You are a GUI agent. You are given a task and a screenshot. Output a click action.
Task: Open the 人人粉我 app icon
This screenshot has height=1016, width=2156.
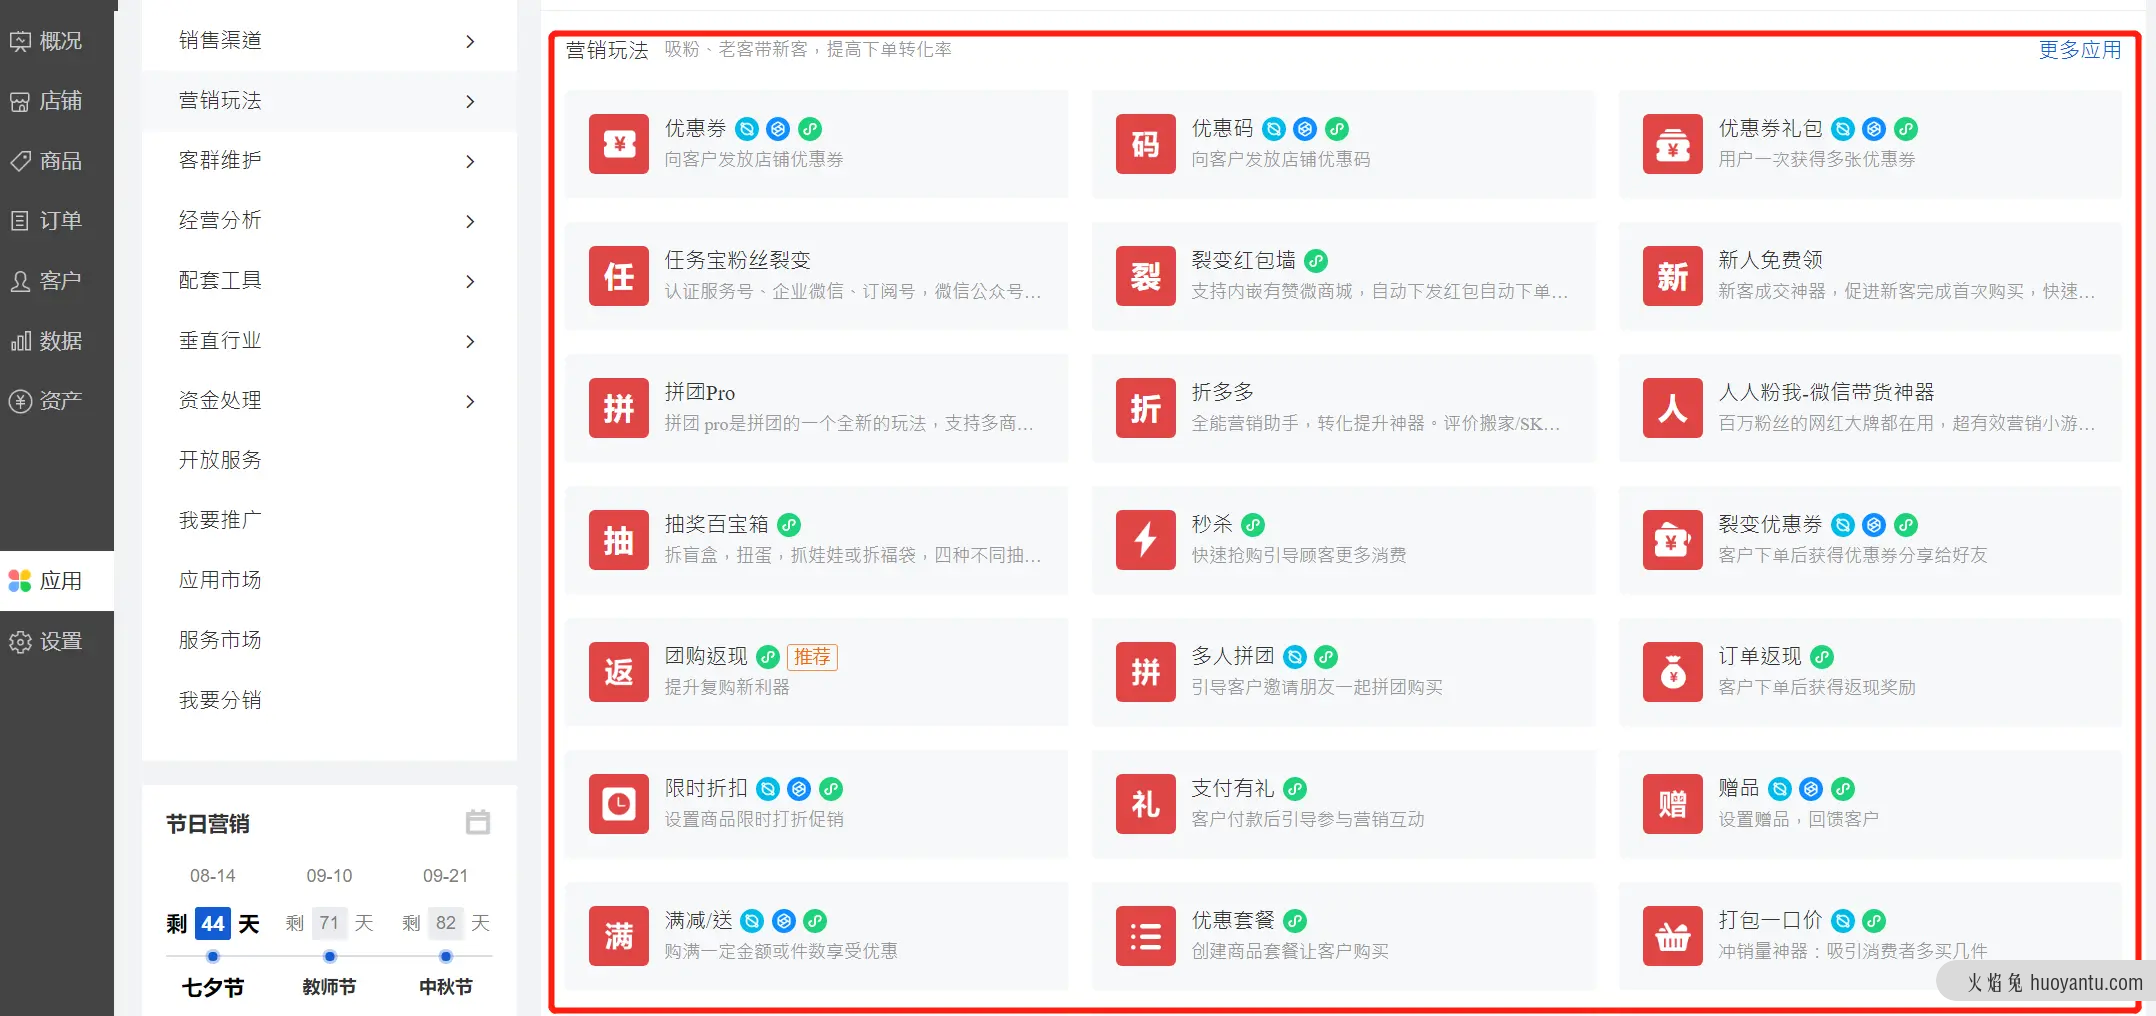[x=1672, y=408]
